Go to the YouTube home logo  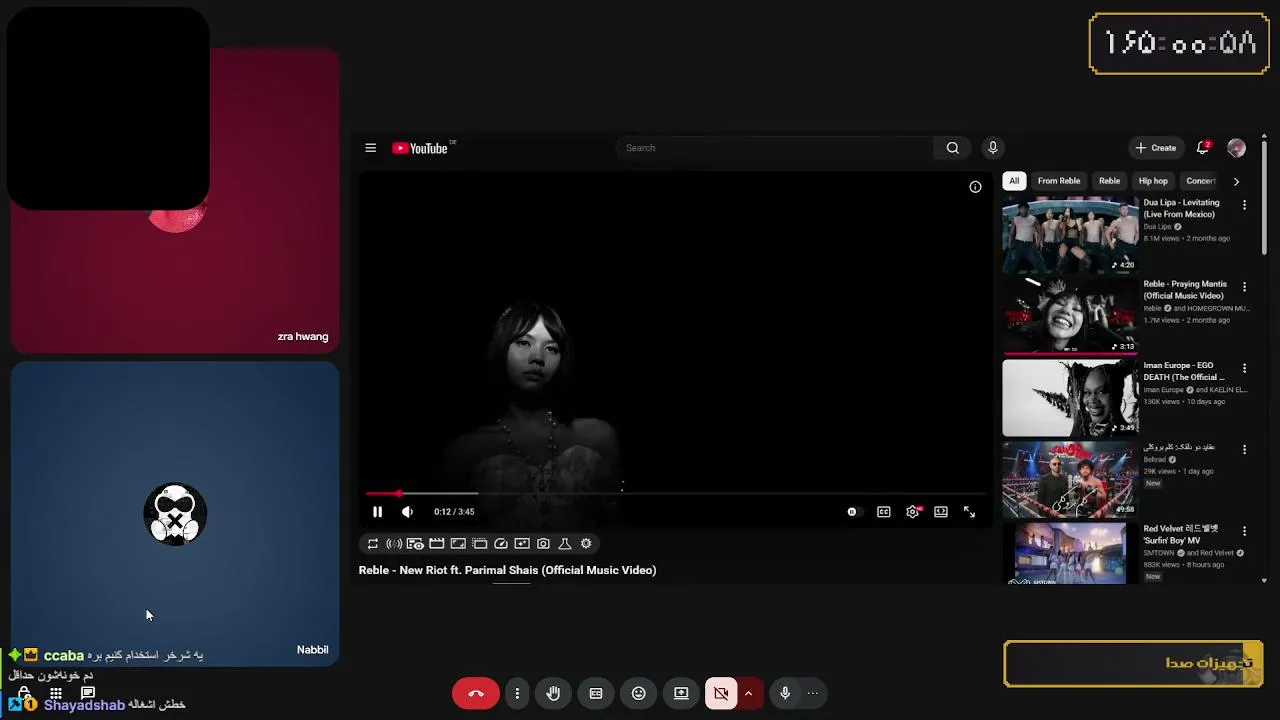point(420,148)
